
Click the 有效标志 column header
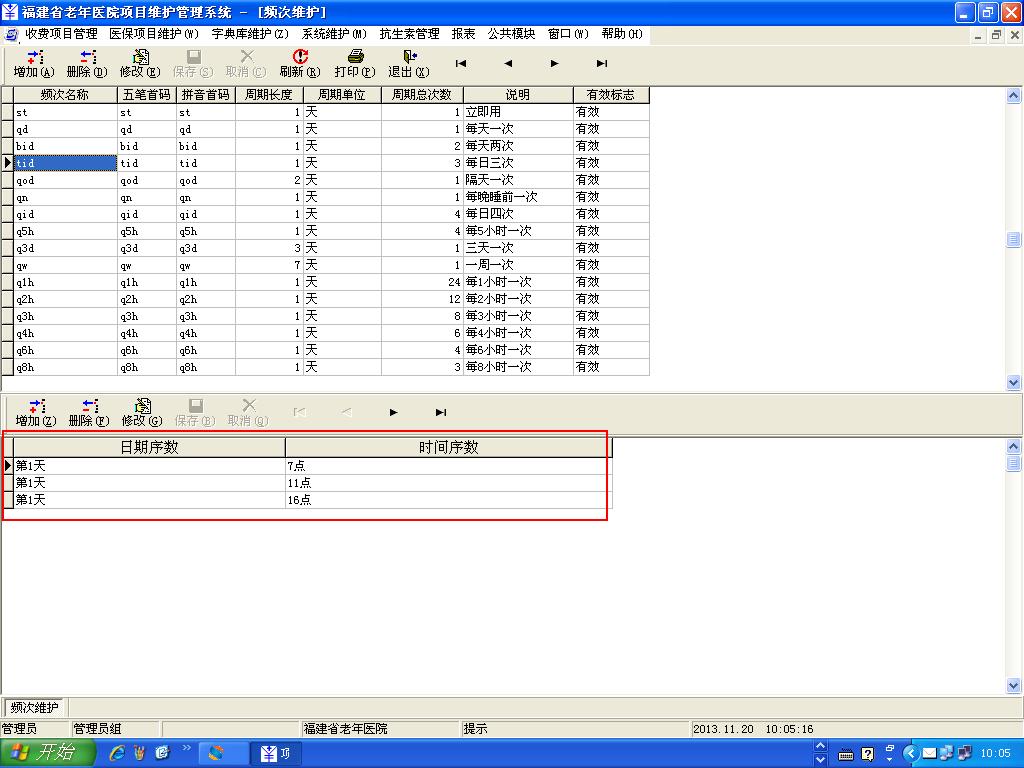tap(611, 95)
